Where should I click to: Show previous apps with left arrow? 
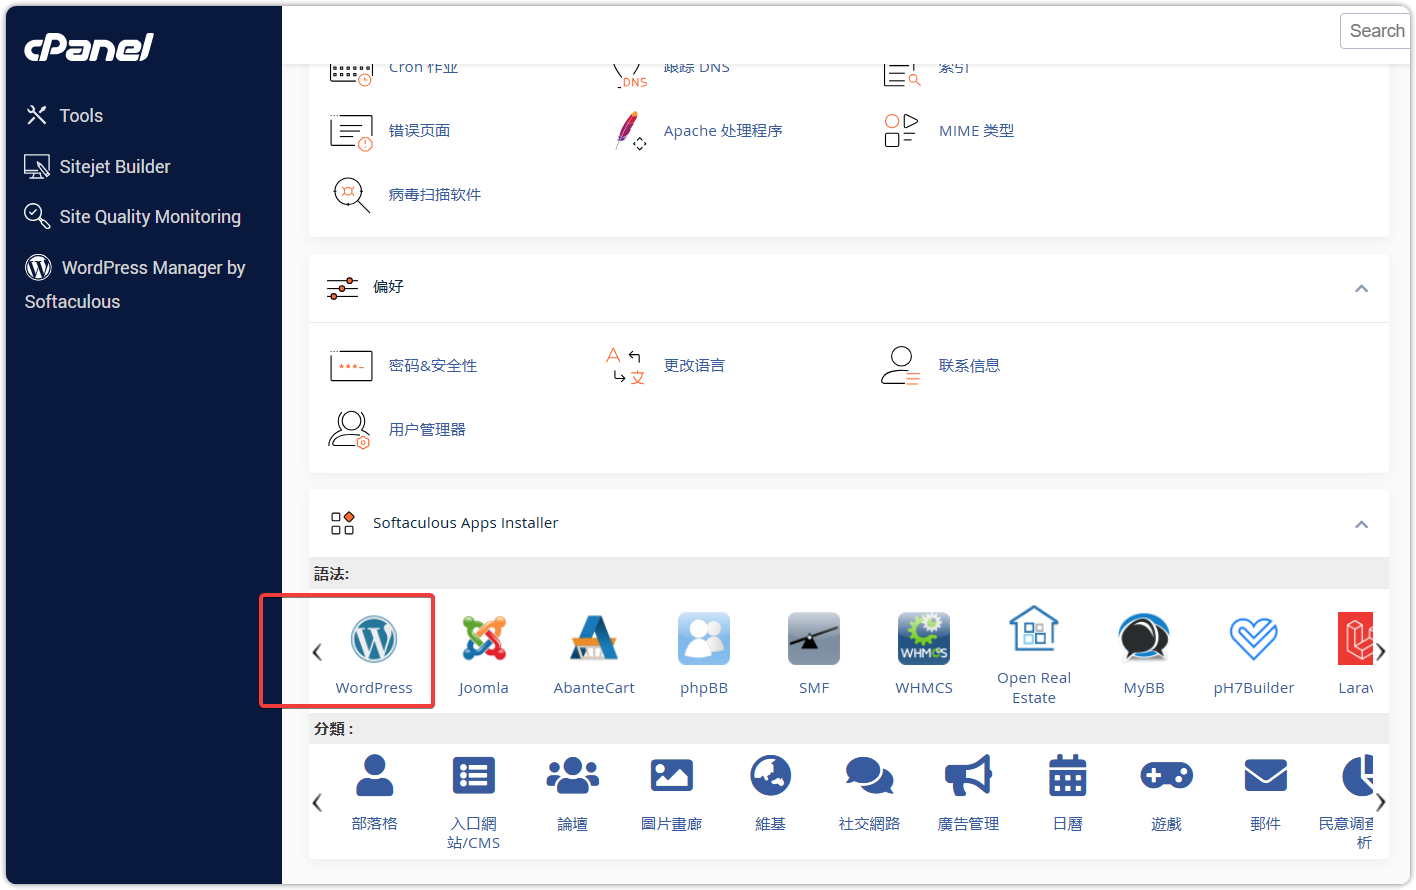317,652
